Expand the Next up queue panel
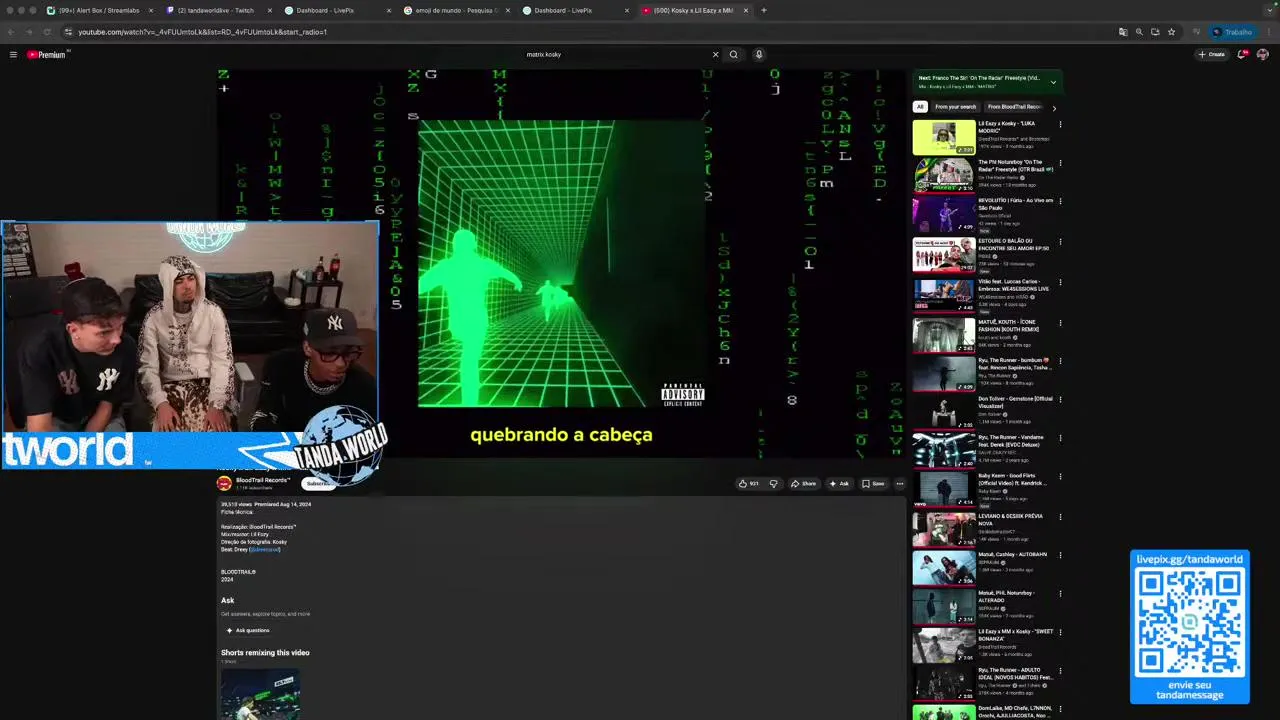 coord(1053,82)
